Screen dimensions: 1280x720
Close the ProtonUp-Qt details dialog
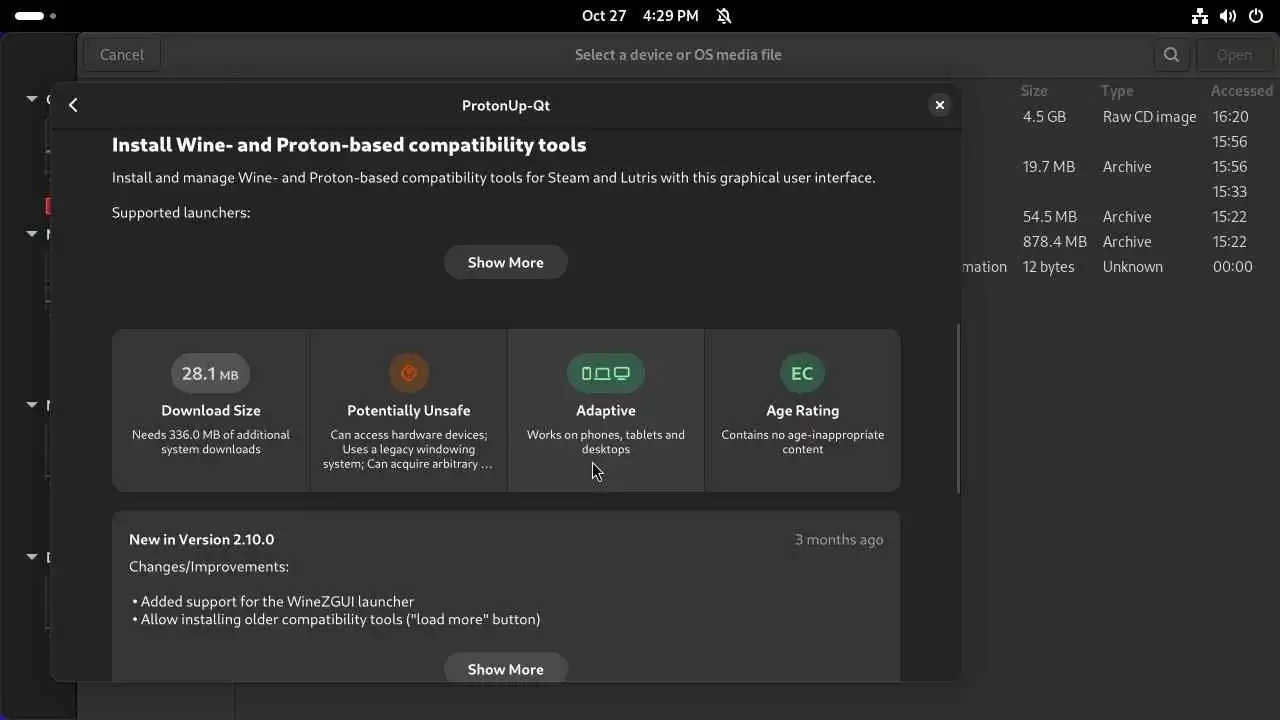pyautogui.click(x=939, y=105)
